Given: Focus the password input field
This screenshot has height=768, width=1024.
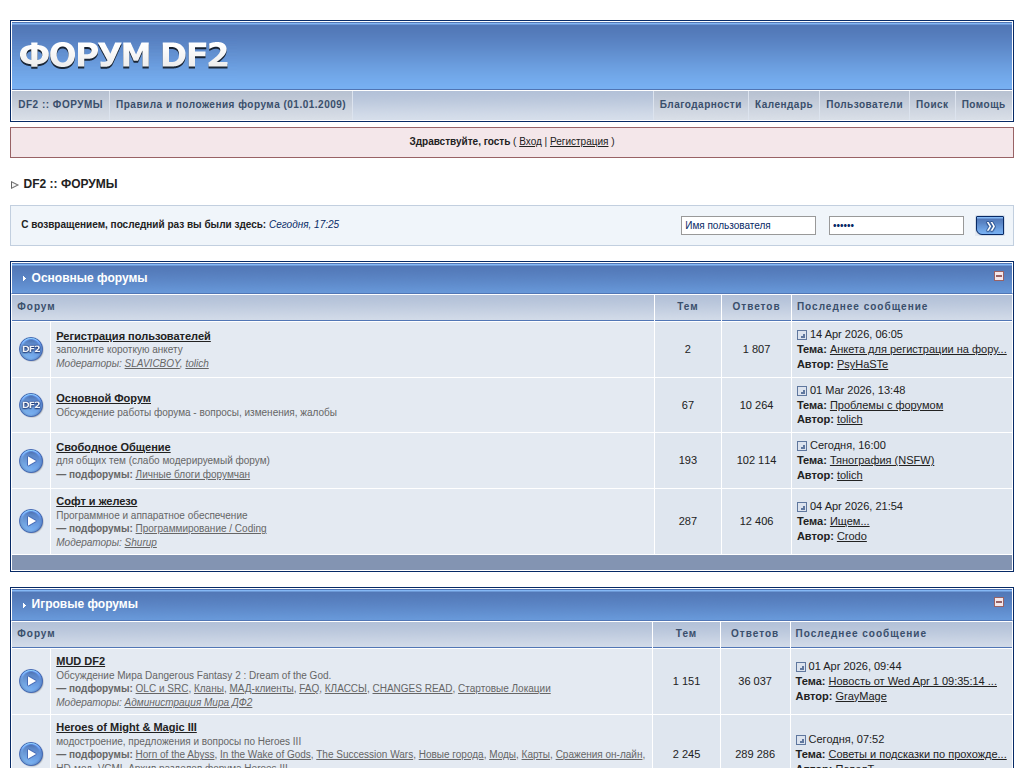Looking at the screenshot, I should point(895,226).
